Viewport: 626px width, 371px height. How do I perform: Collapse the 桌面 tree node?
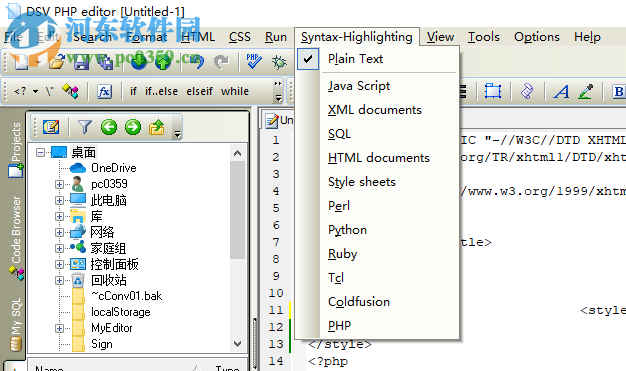click(x=40, y=152)
